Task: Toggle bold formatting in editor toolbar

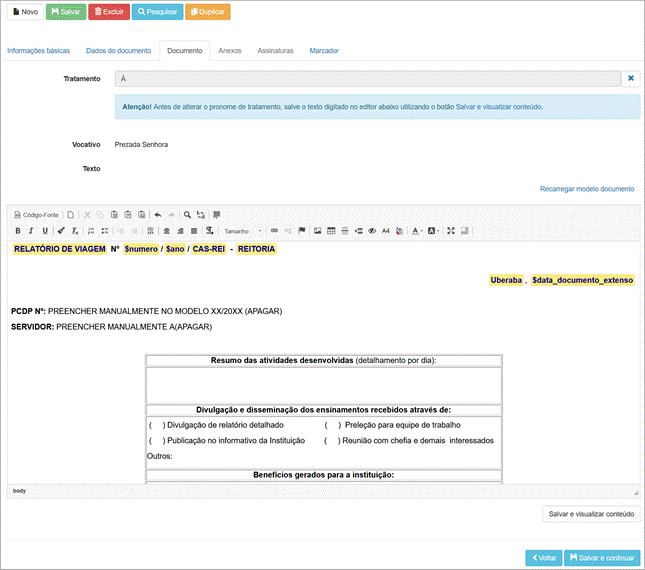Action: click(19, 231)
